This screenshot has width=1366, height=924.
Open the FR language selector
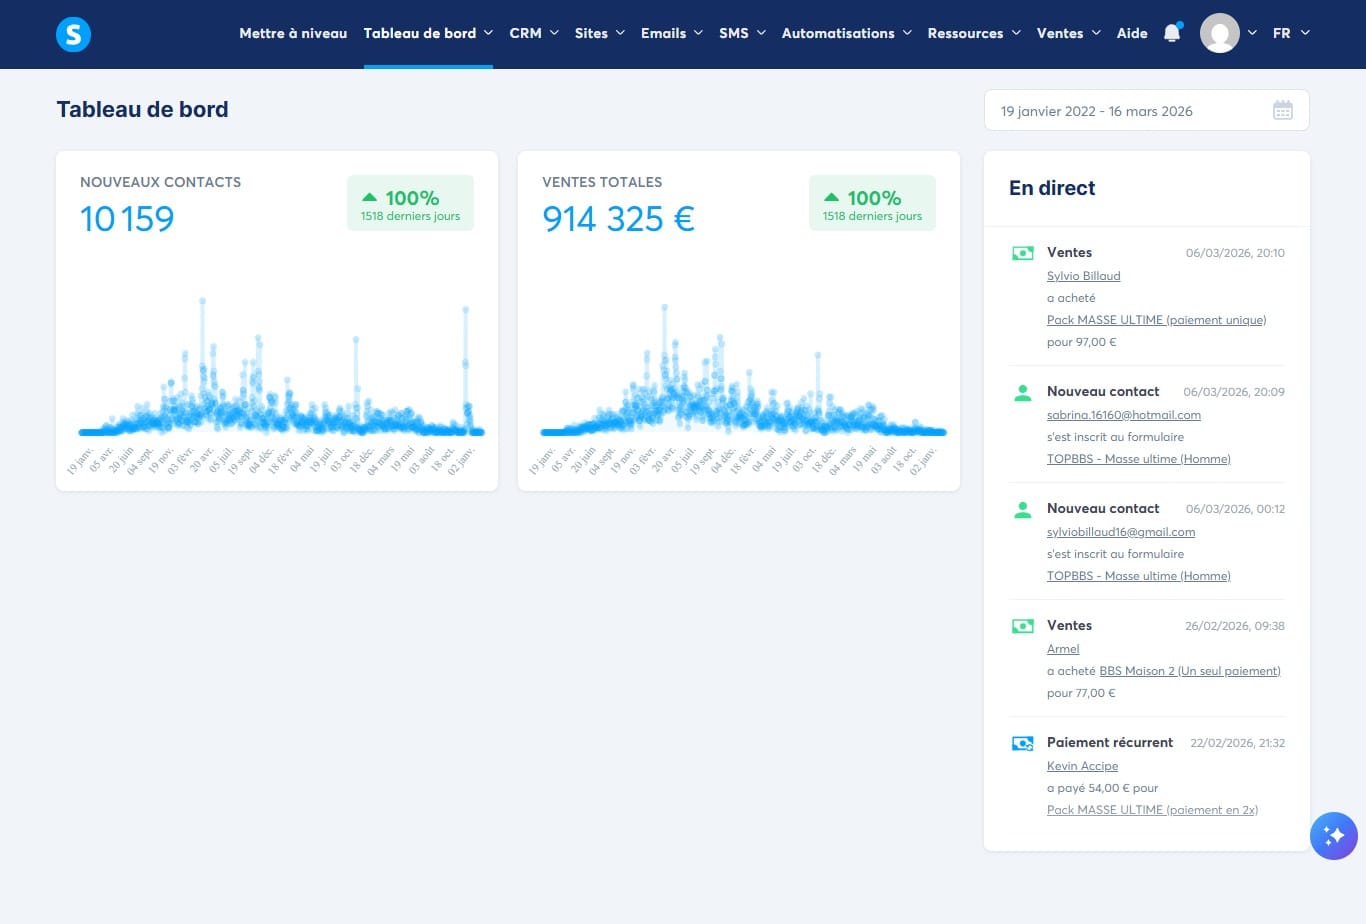1291,33
